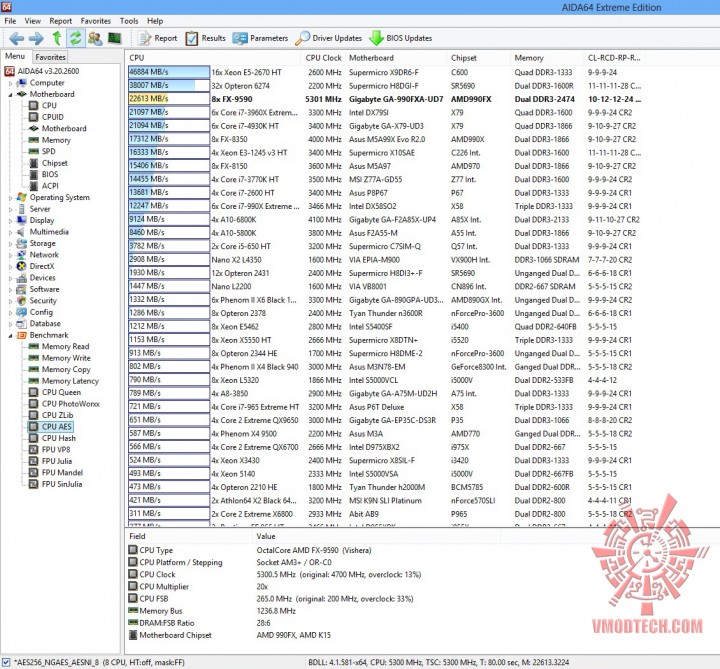
Task: Select Memory Read benchmark
Action: (x=59, y=346)
